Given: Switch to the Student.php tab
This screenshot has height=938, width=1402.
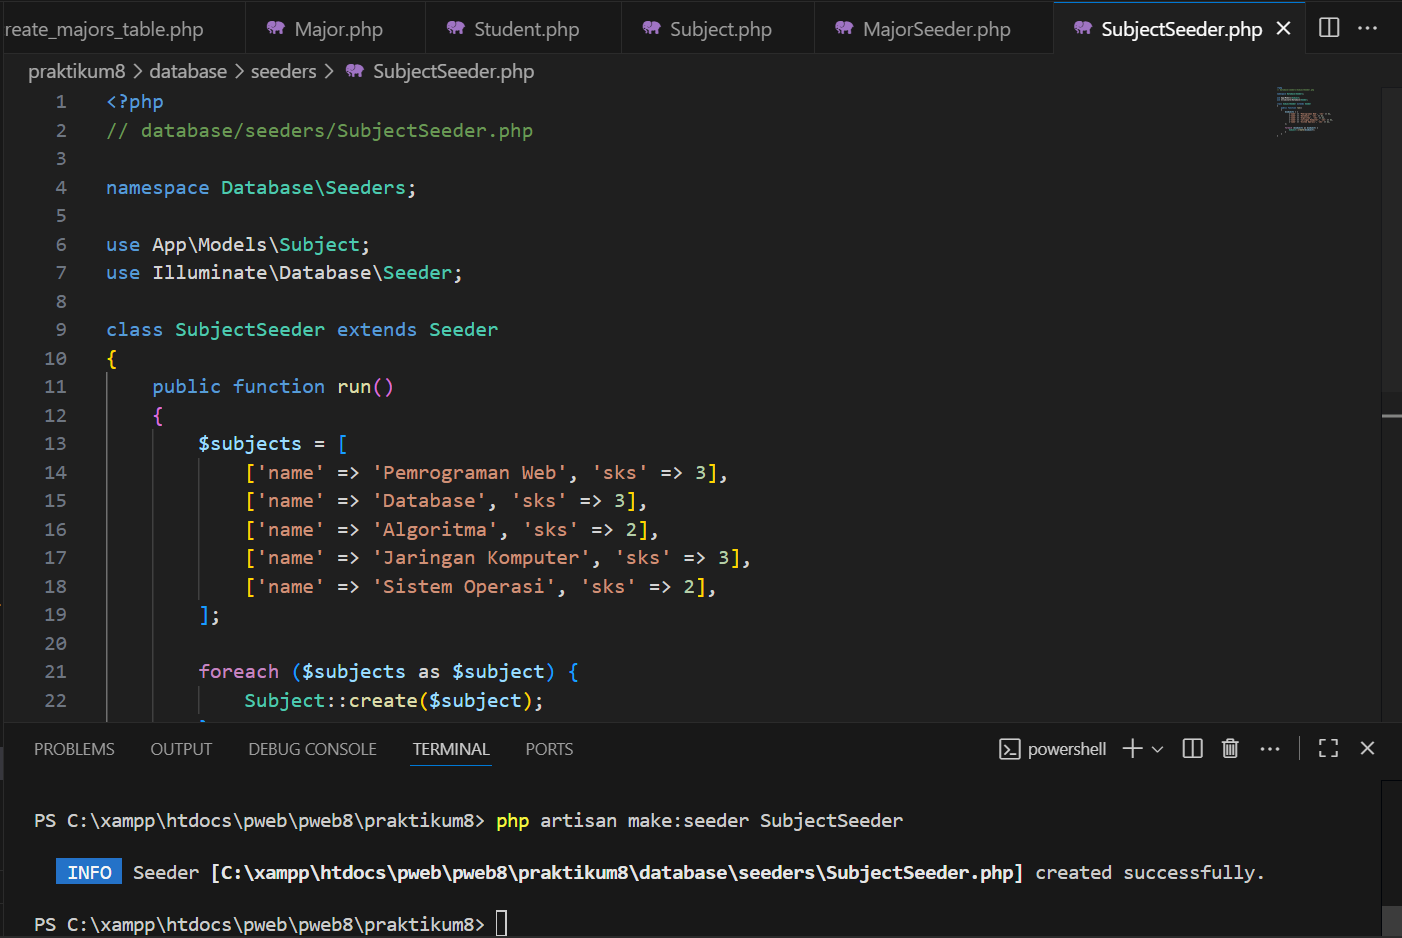Looking at the screenshot, I should (523, 28).
